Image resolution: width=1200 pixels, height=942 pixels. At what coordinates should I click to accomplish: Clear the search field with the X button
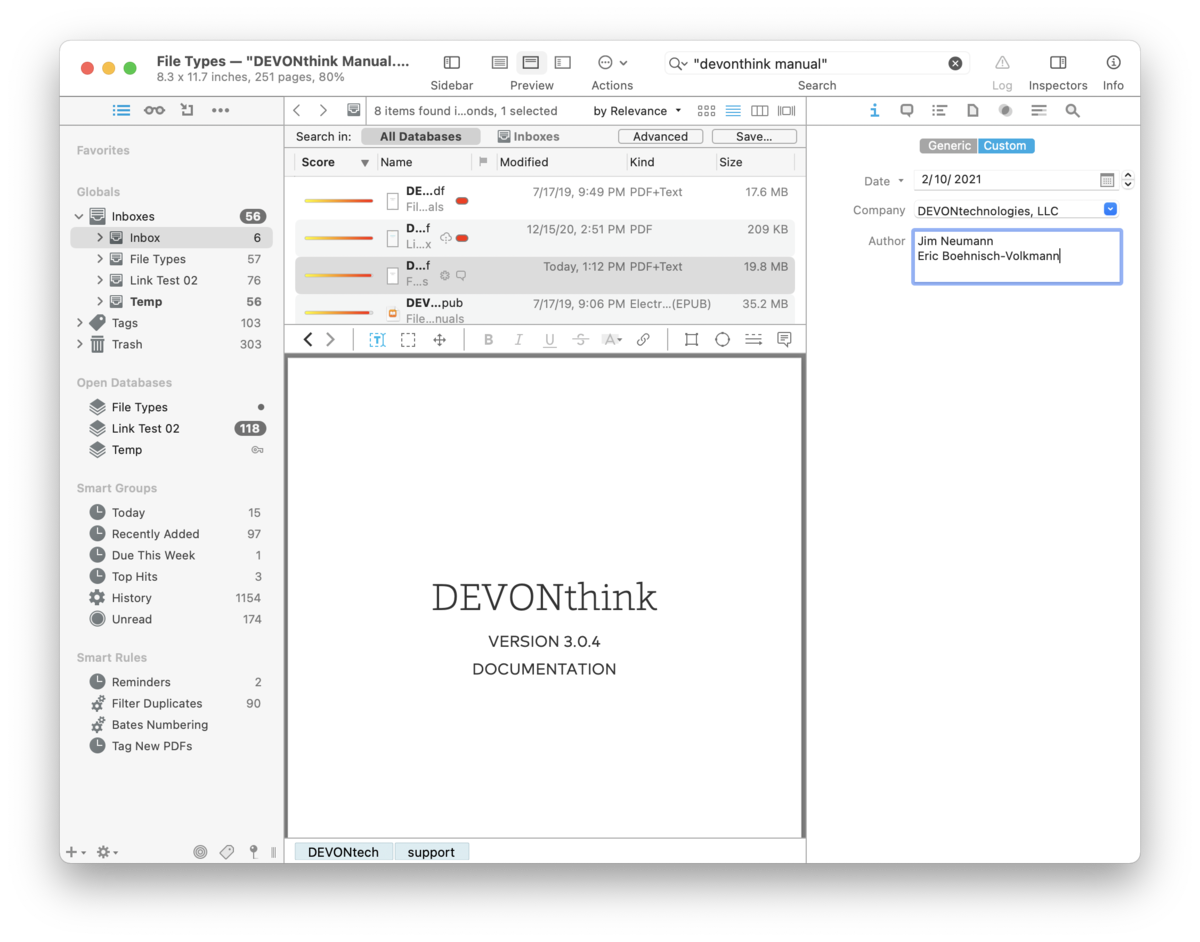[x=955, y=63]
